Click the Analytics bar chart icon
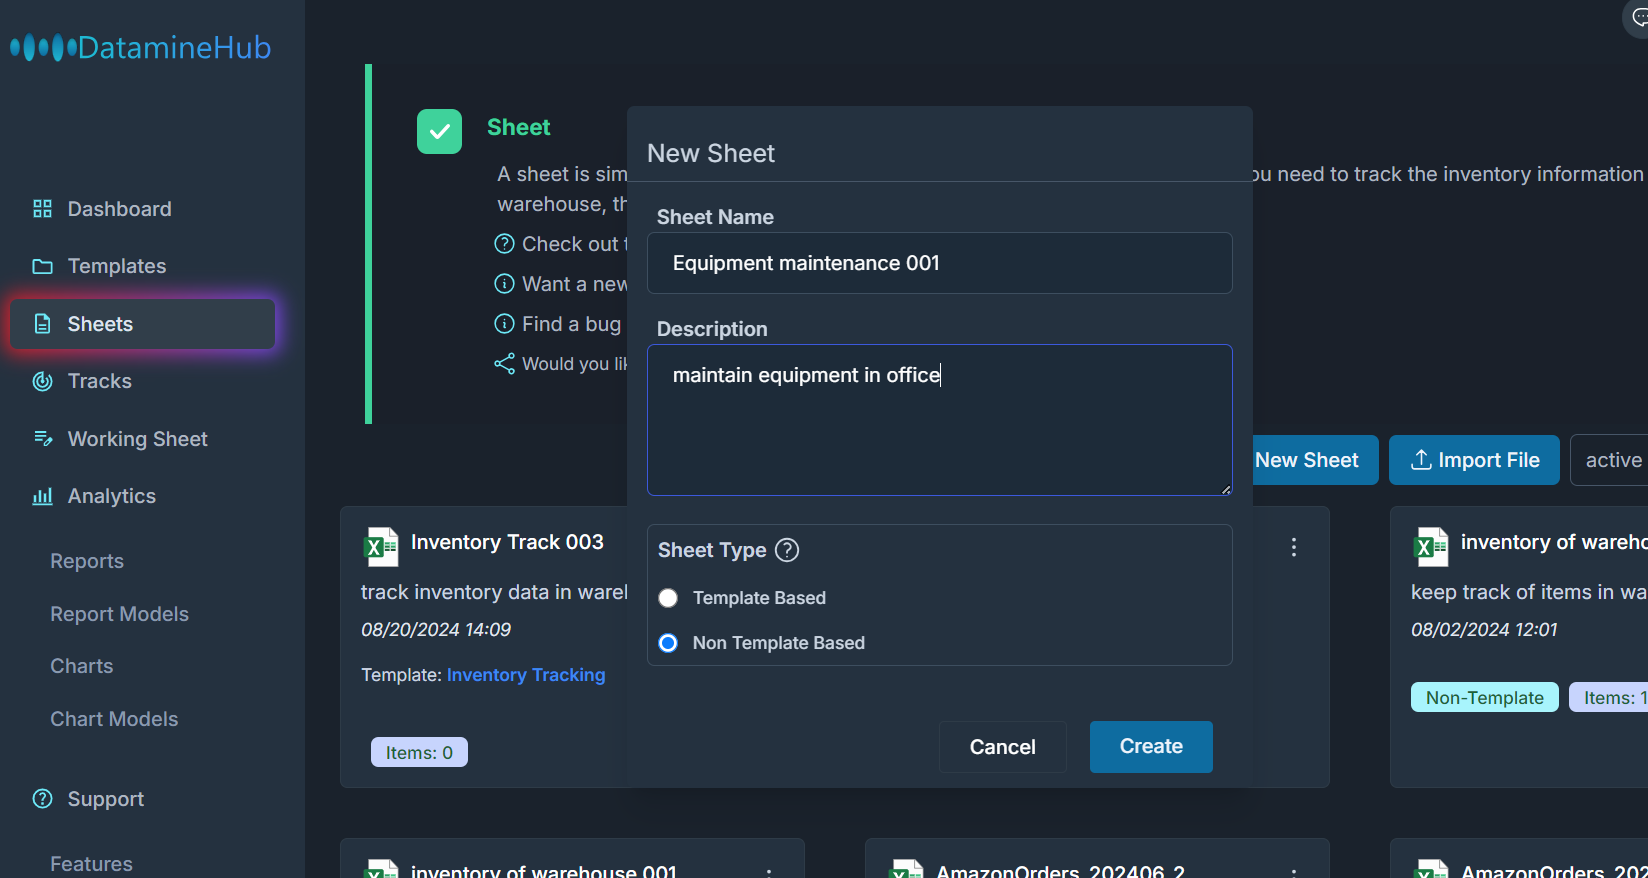 coord(42,496)
